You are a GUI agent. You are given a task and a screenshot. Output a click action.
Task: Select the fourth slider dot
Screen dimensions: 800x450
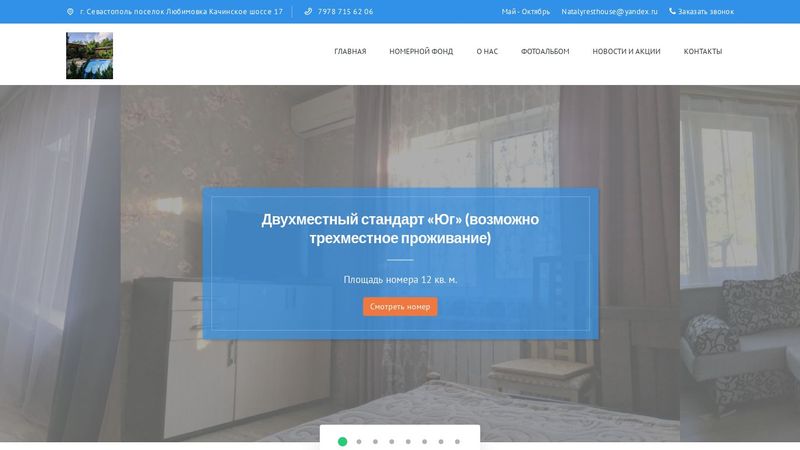[x=391, y=441]
